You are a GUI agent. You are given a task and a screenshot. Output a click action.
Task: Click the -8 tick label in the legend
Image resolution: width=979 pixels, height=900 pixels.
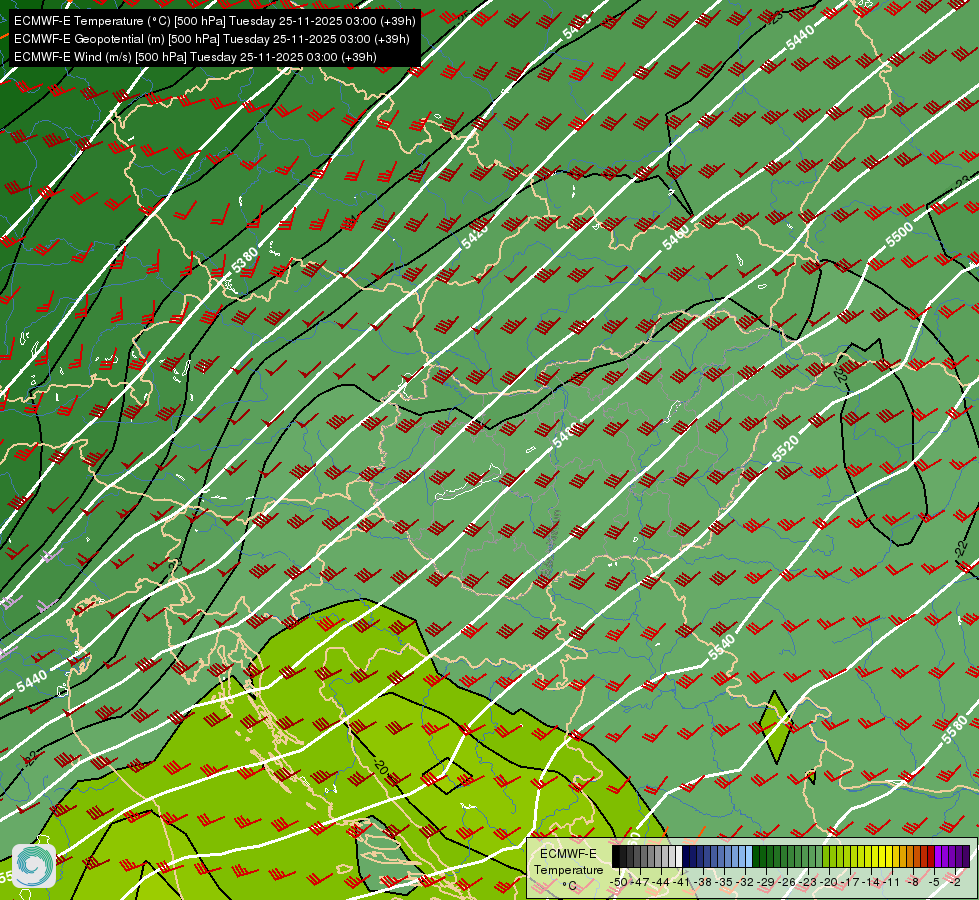(913, 882)
